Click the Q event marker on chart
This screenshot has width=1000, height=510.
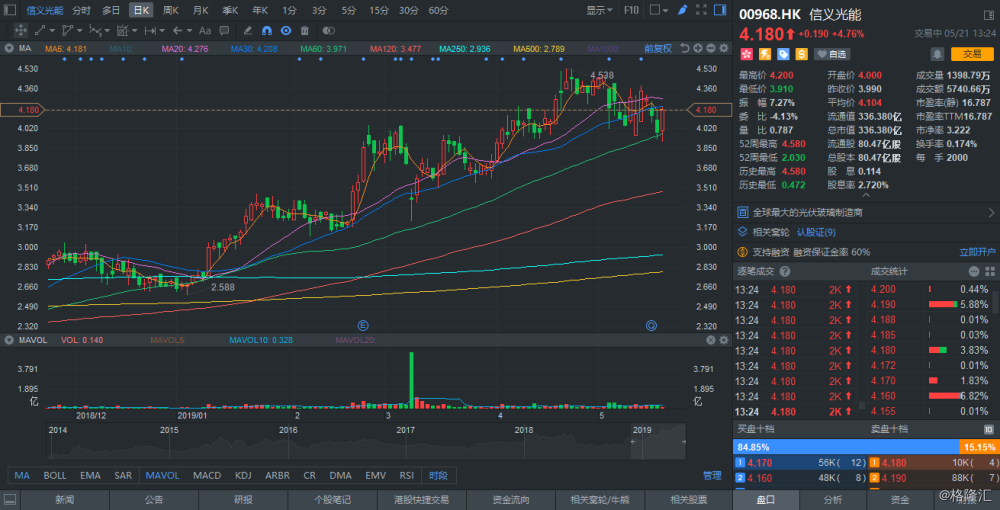[x=652, y=325]
